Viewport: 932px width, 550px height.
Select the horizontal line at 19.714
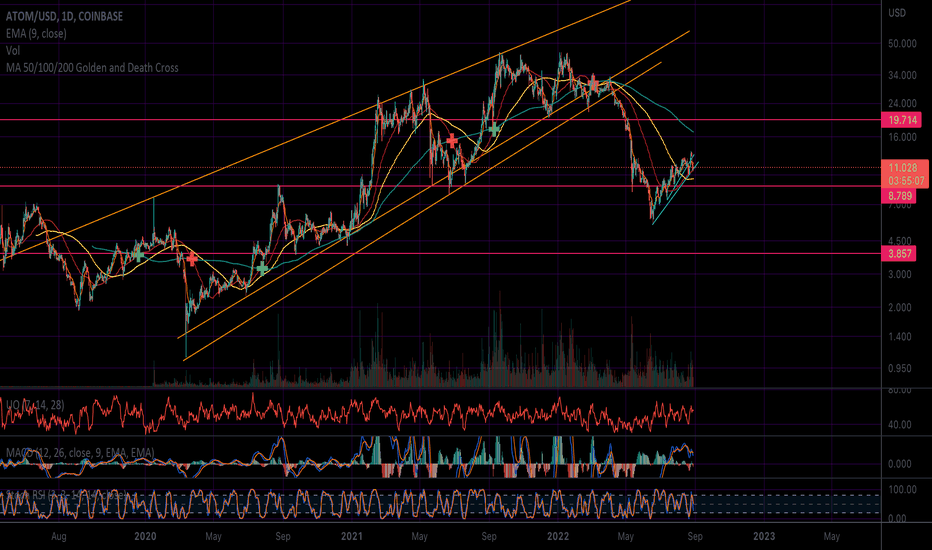coord(440,120)
